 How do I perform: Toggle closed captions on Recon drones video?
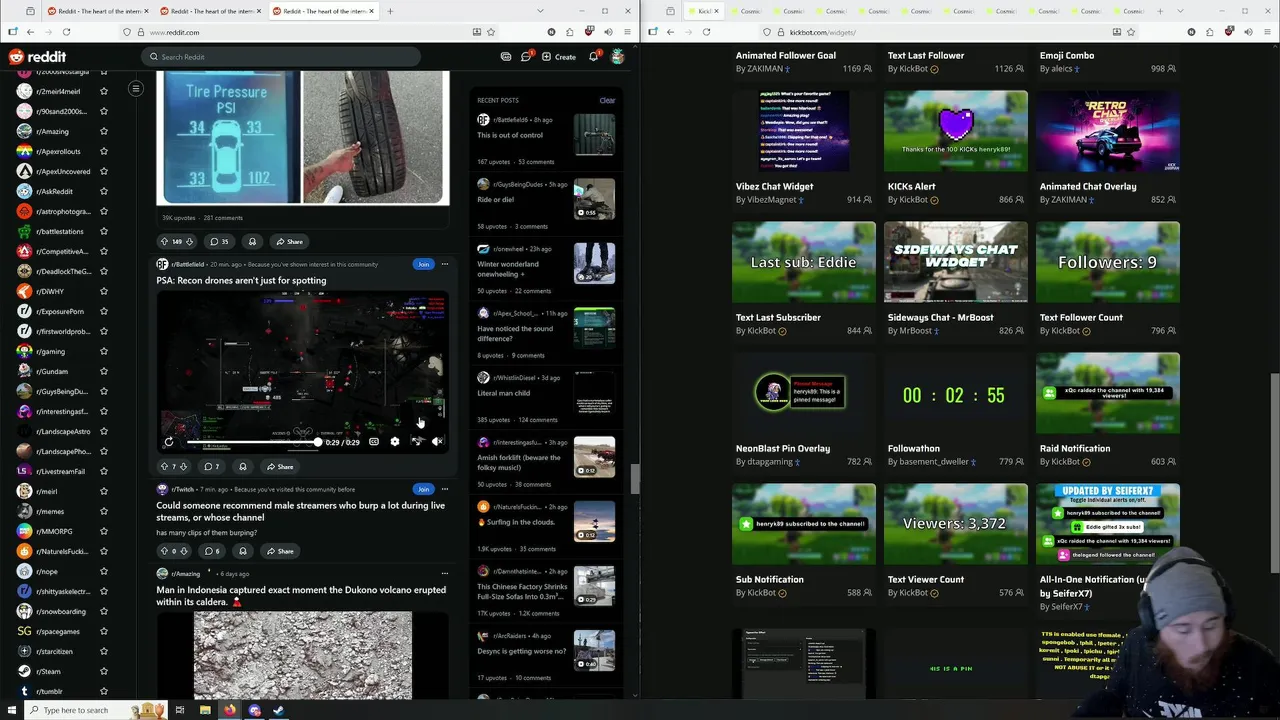[374, 442]
